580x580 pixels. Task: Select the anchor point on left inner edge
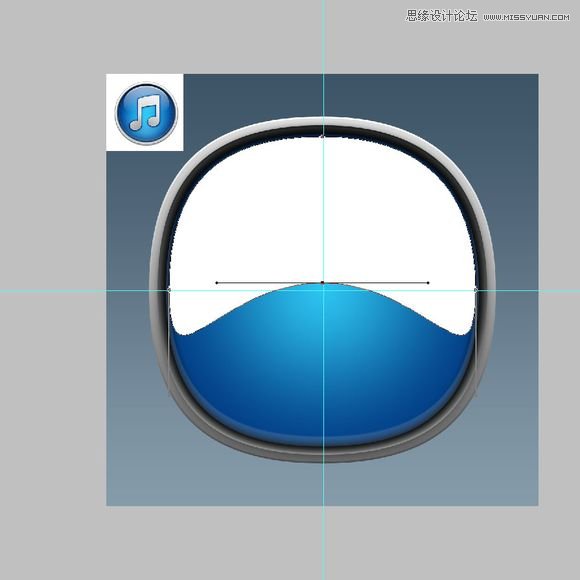click(169, 290)
